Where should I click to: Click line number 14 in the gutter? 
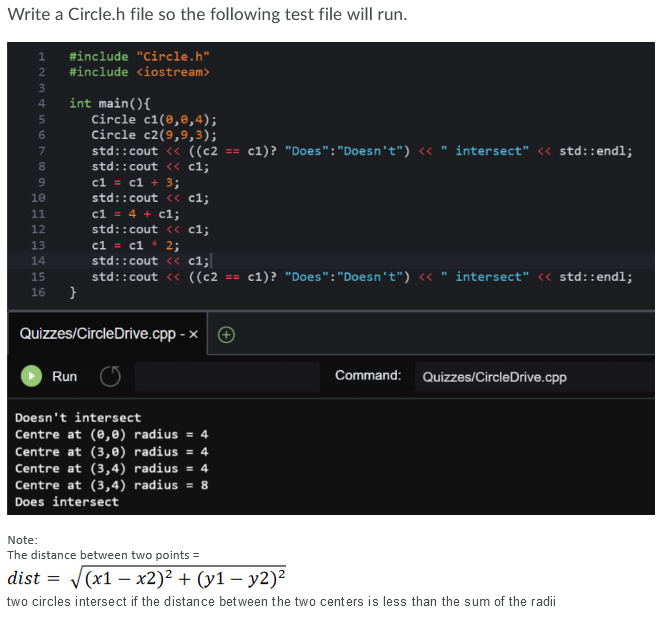pyautogui.click(x=38, y=261)
